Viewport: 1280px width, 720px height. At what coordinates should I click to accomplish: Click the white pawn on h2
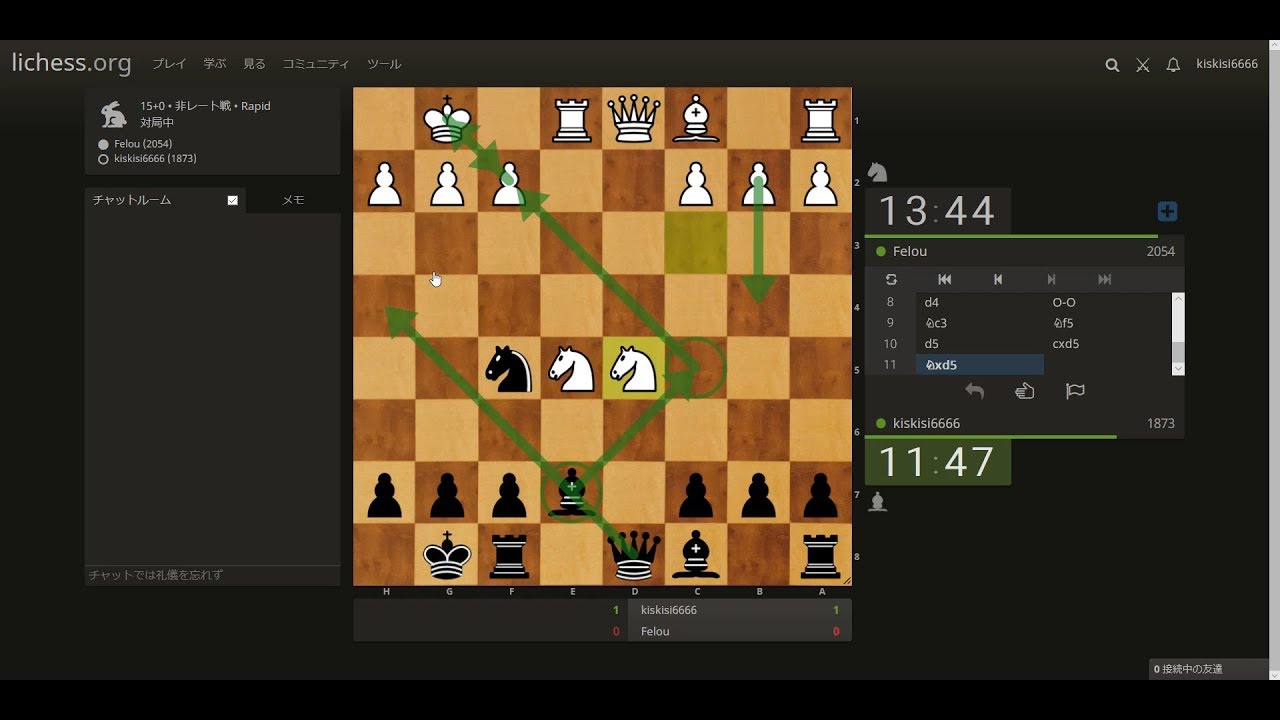(385, 182)
